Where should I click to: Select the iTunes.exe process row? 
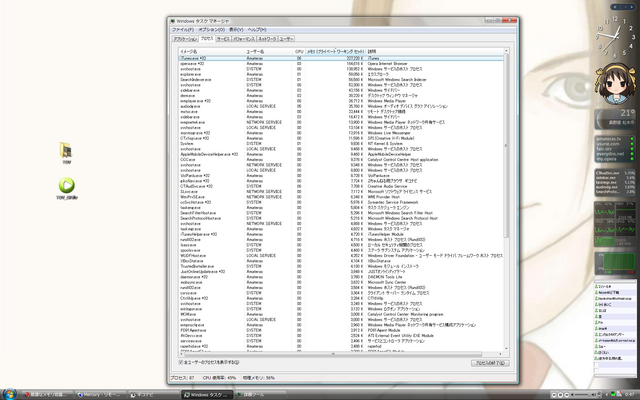(341, 58)
